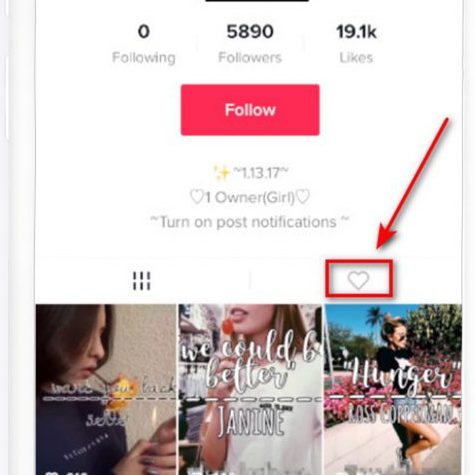
Task: Click the '1 Owner(Girl)' bio line
Action: click(x=250, y=197)
